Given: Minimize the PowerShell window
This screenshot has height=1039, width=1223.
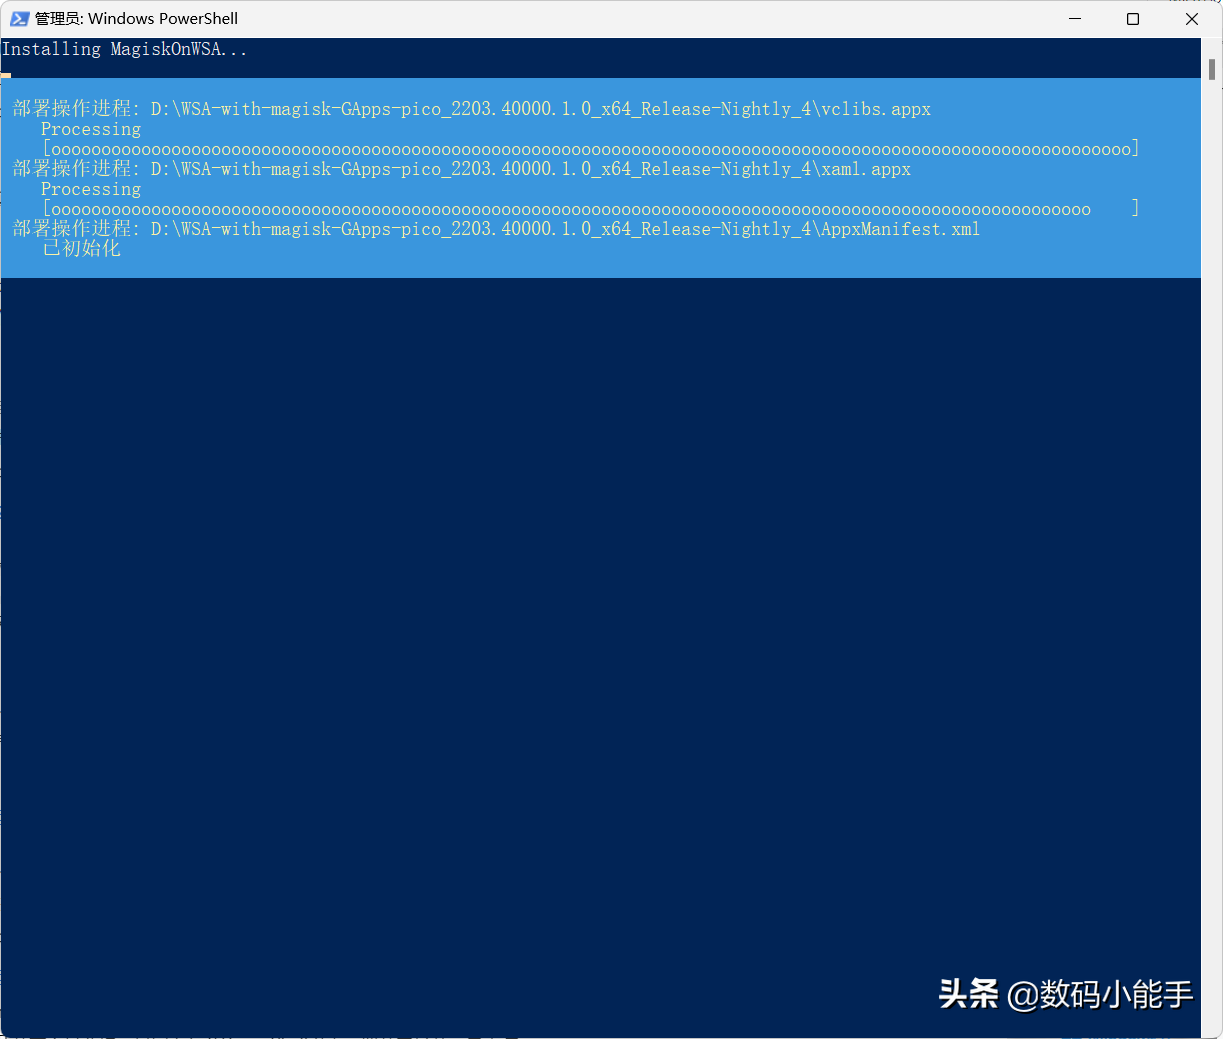Looking at the screenshot, I should (x=1075, y=19).
